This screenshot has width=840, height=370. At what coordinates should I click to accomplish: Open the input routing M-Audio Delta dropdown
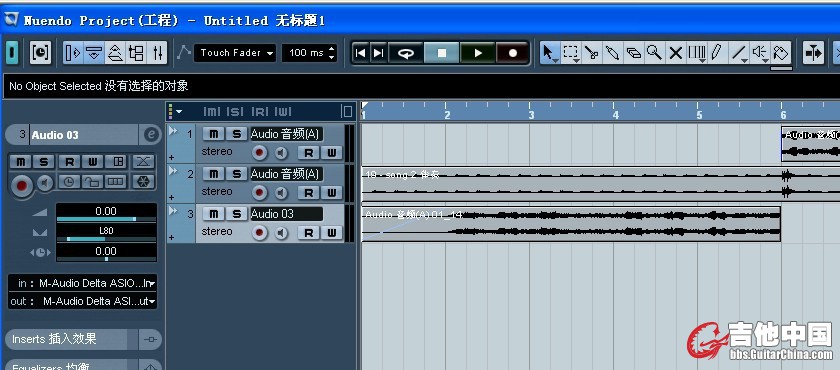click(x=82, y=283)
